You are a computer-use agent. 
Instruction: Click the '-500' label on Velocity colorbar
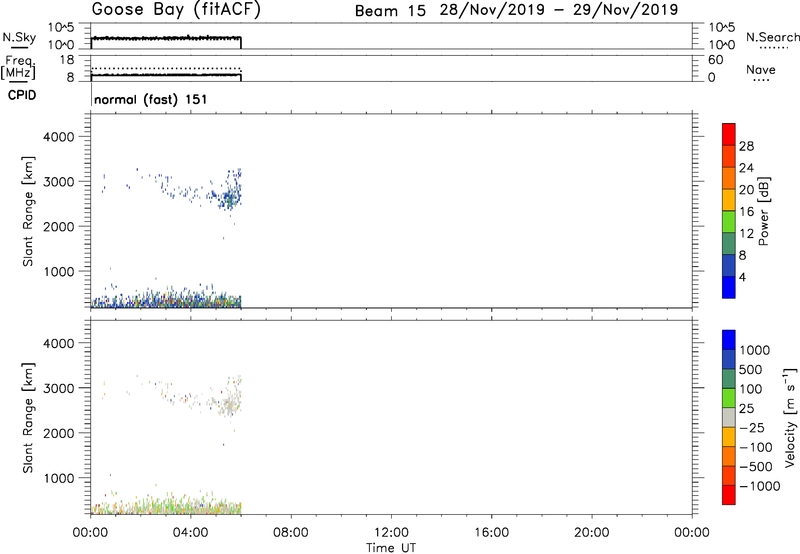pos(756,466)
